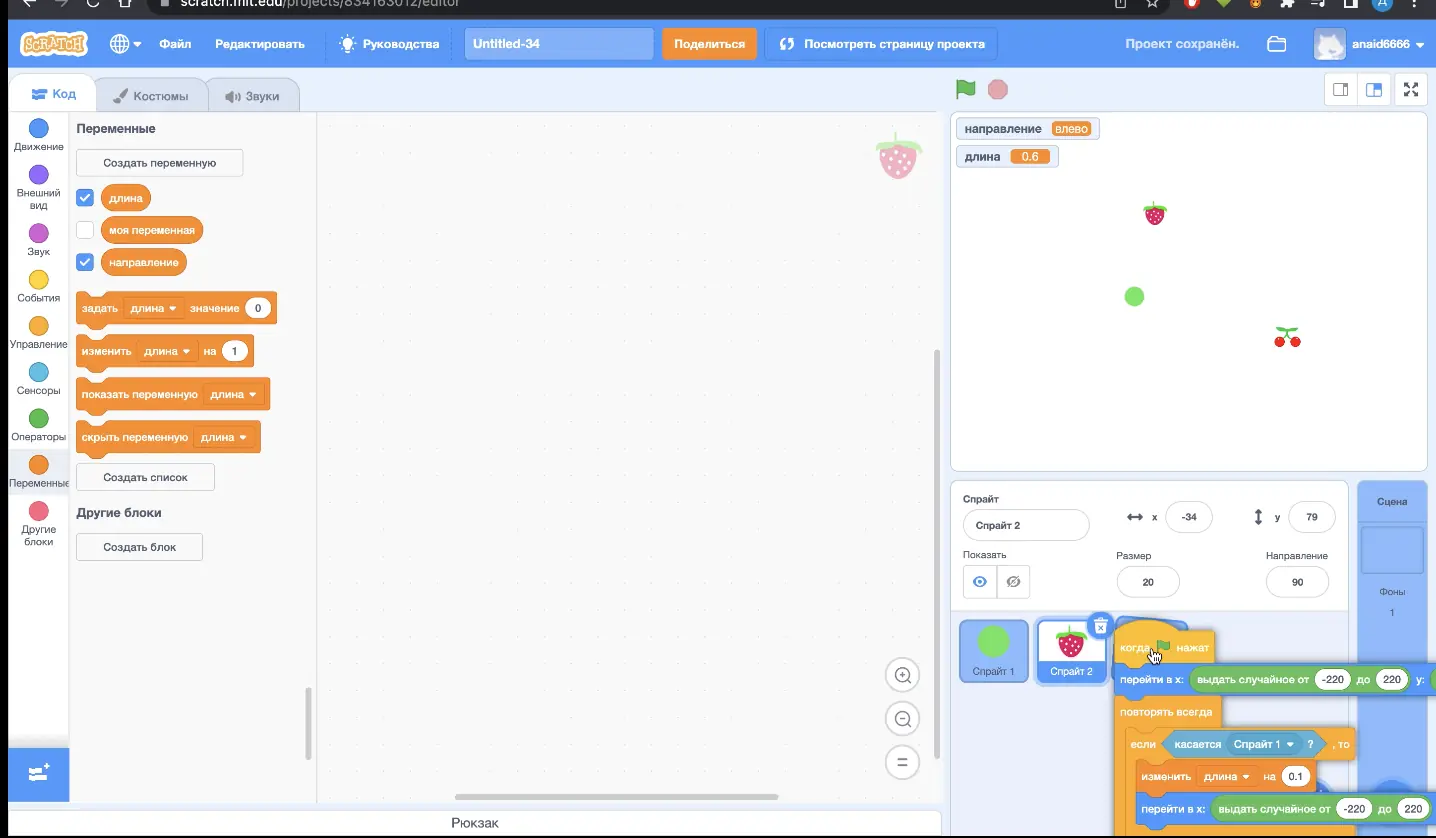The height and width of the screenshot is (838, 1436).
Task: Select the Внешний вид block category
Action: (x=38, y=188)
